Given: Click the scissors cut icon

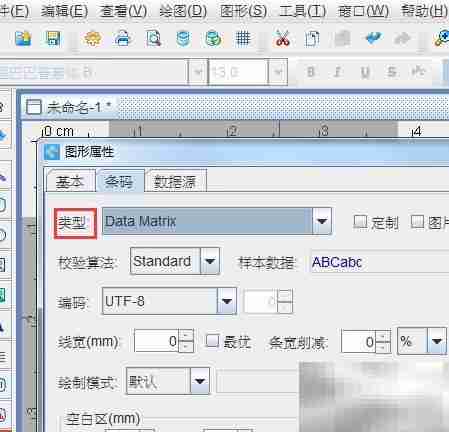Looking at the screenshot, I should point(282,38).
